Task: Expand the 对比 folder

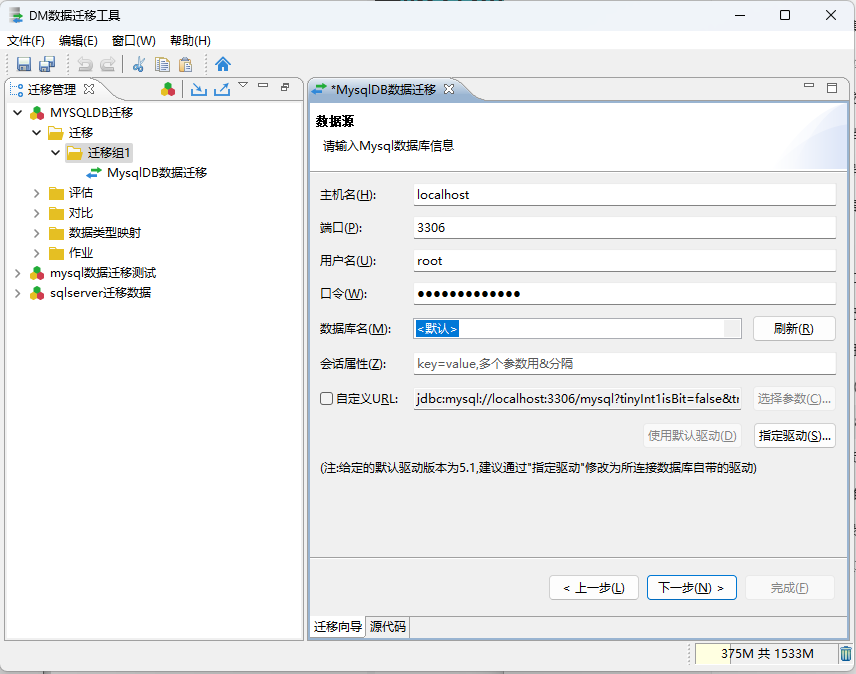Action: (37, 213)
